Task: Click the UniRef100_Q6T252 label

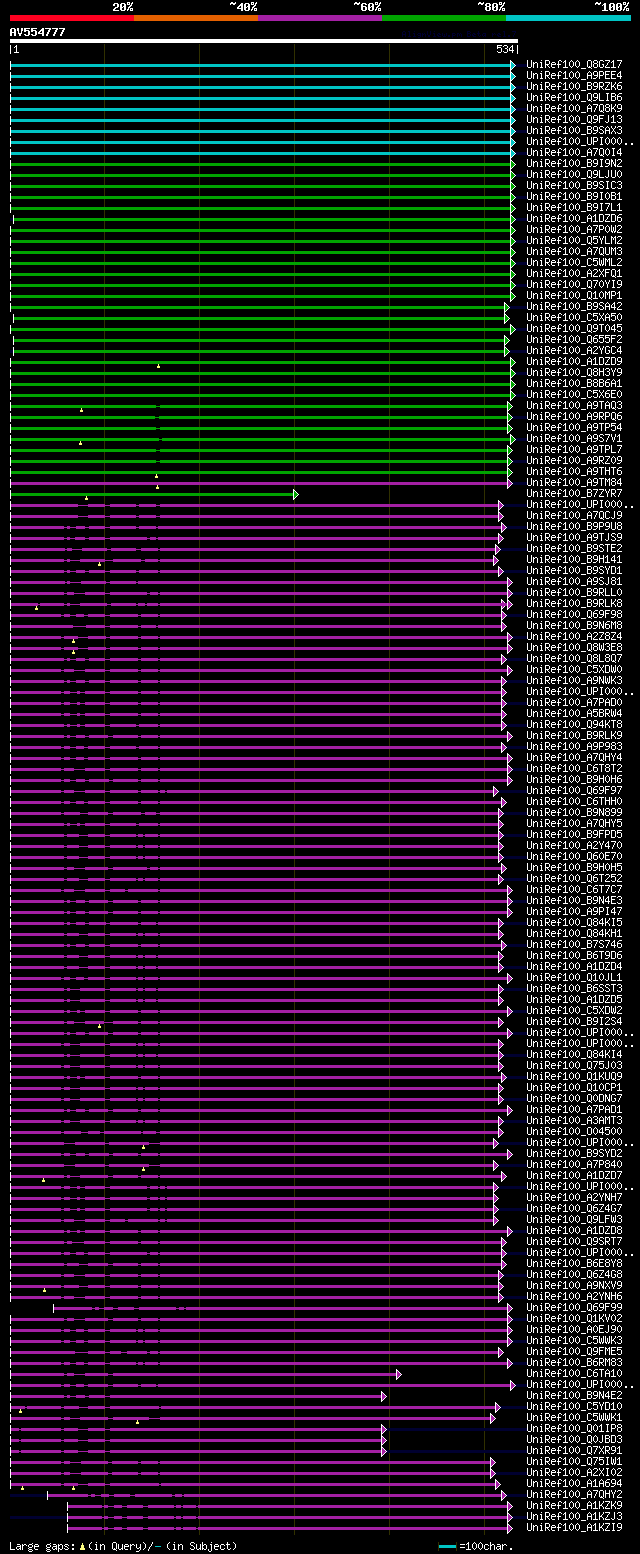Action: pos(574,878)
